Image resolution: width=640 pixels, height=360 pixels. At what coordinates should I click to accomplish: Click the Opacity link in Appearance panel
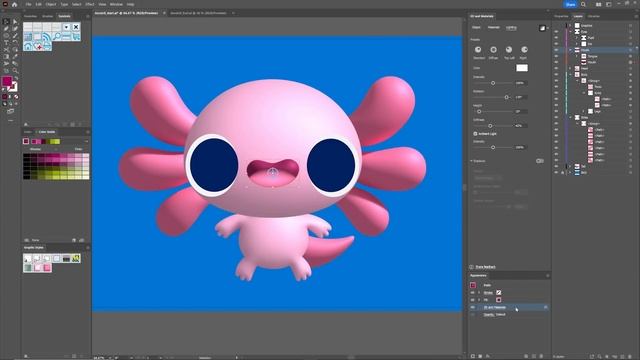tap(489, 314)
